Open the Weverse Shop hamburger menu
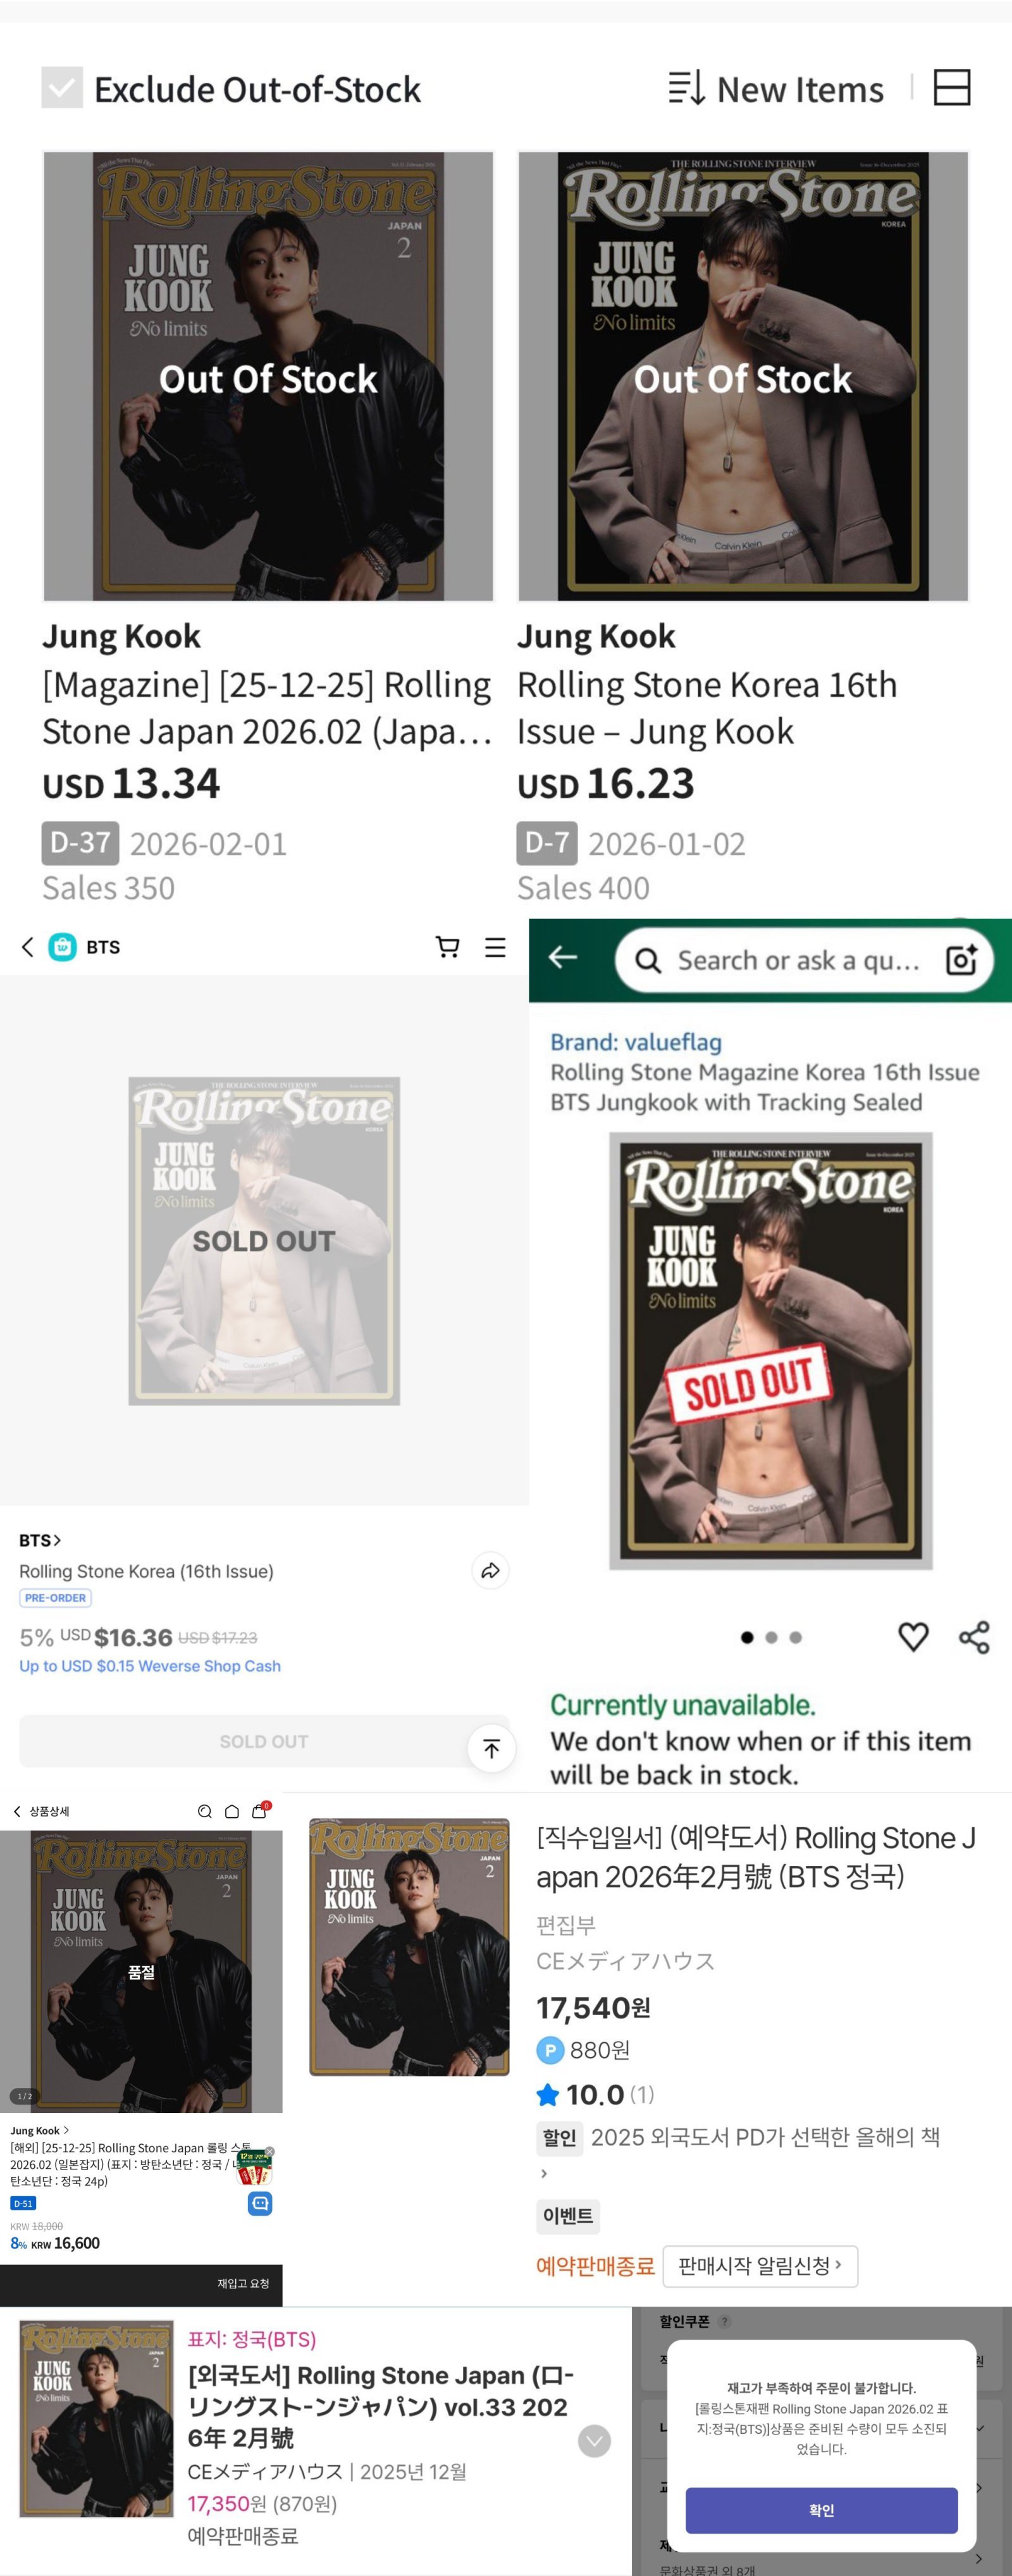The height and width of the screenshot is (2576, 1012). pos(495,947)
